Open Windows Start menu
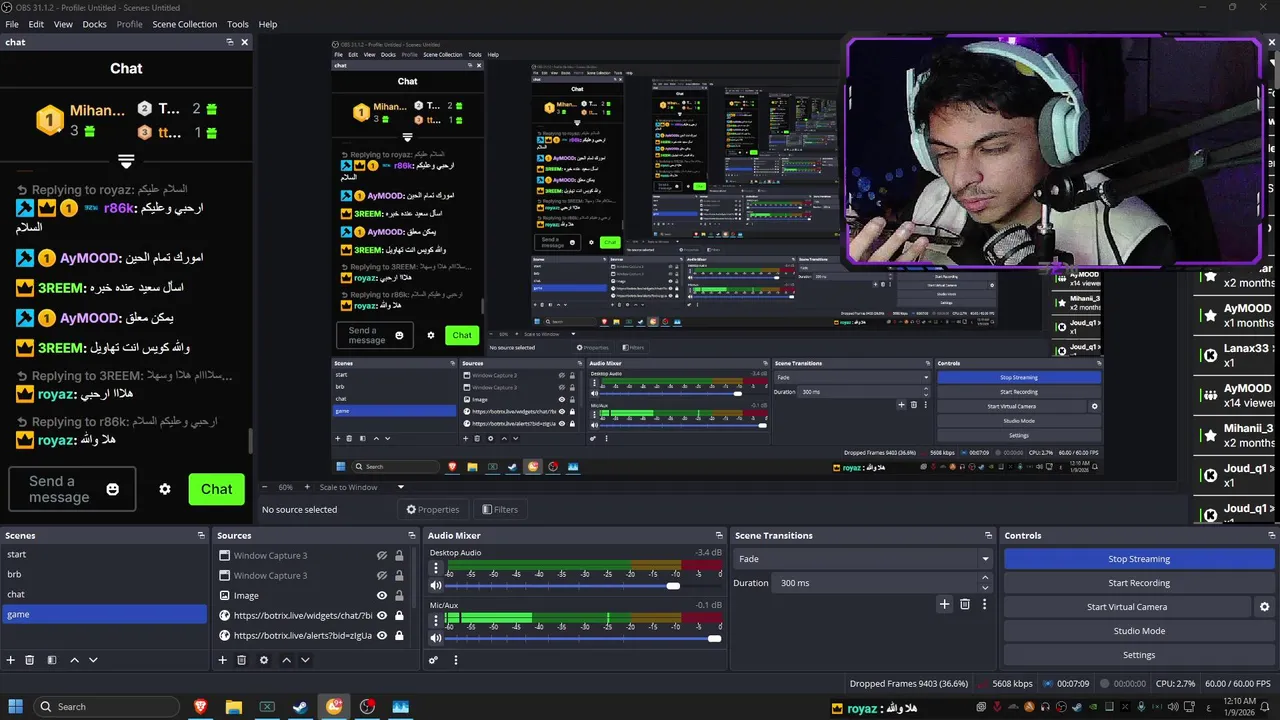Image resolution: width=1280 pixels, height=720 pixels. (x=17, y=706)
